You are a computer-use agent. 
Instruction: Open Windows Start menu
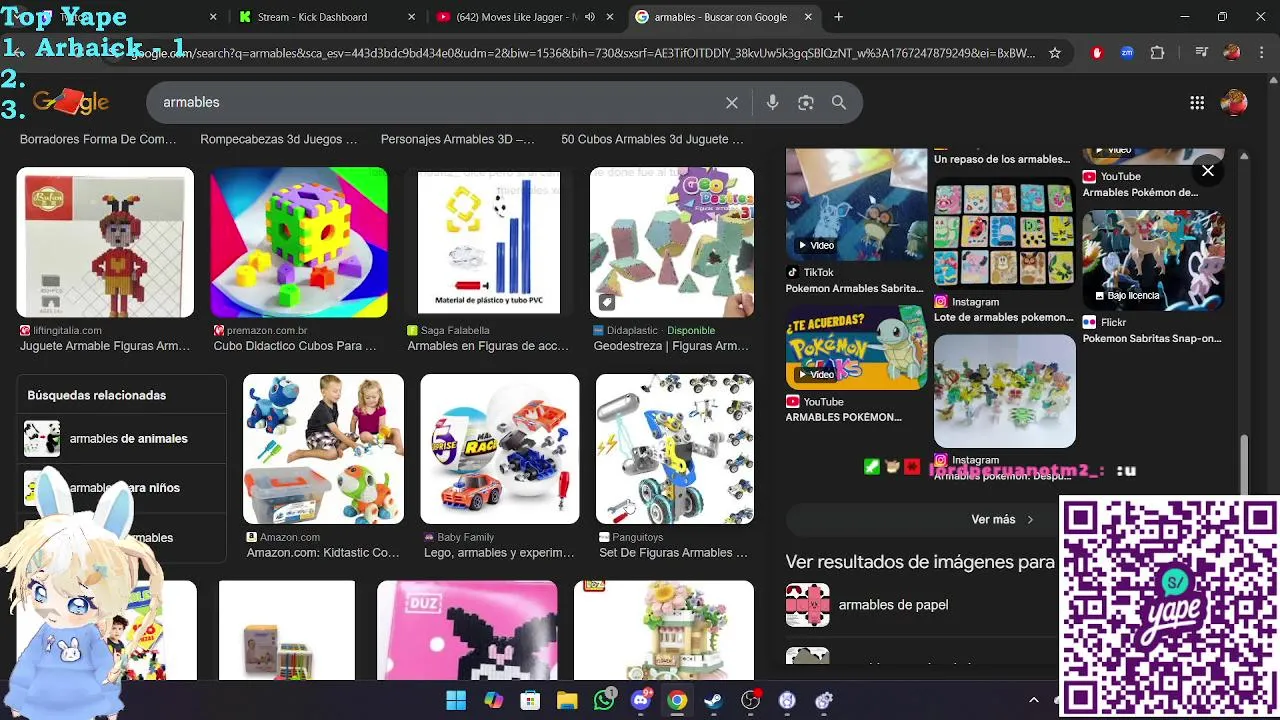point(456,700)
